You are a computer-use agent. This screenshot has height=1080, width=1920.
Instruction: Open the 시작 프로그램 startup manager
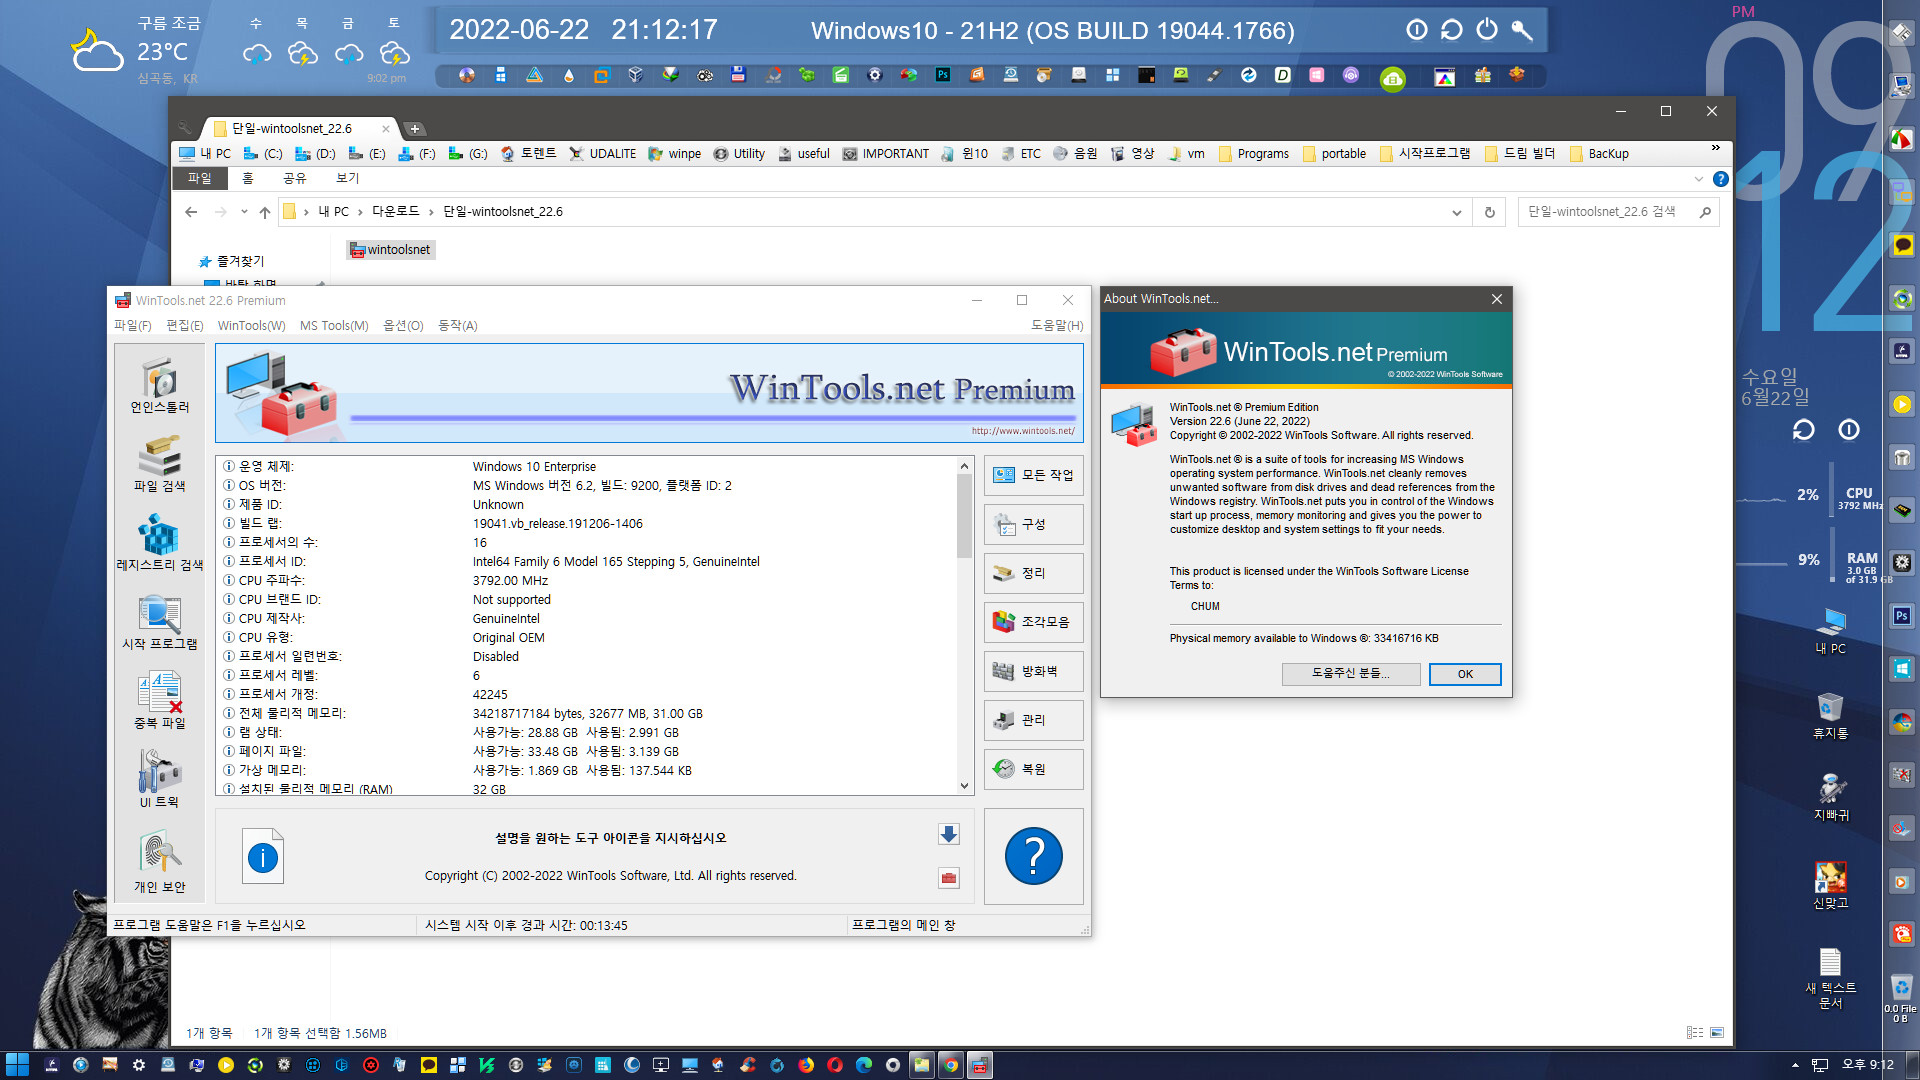pos(159,622)
